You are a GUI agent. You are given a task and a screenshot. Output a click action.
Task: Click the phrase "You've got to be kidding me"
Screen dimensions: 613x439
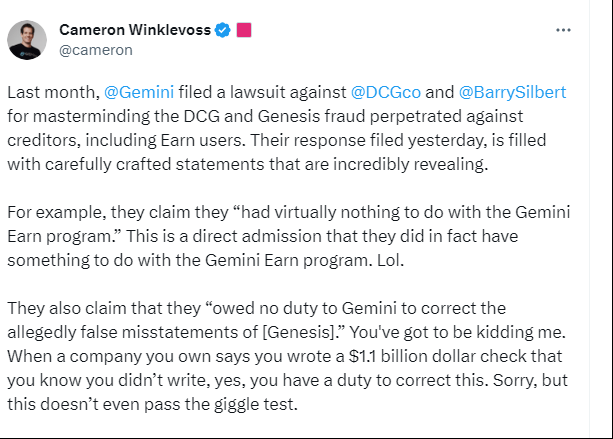point(457,332)
